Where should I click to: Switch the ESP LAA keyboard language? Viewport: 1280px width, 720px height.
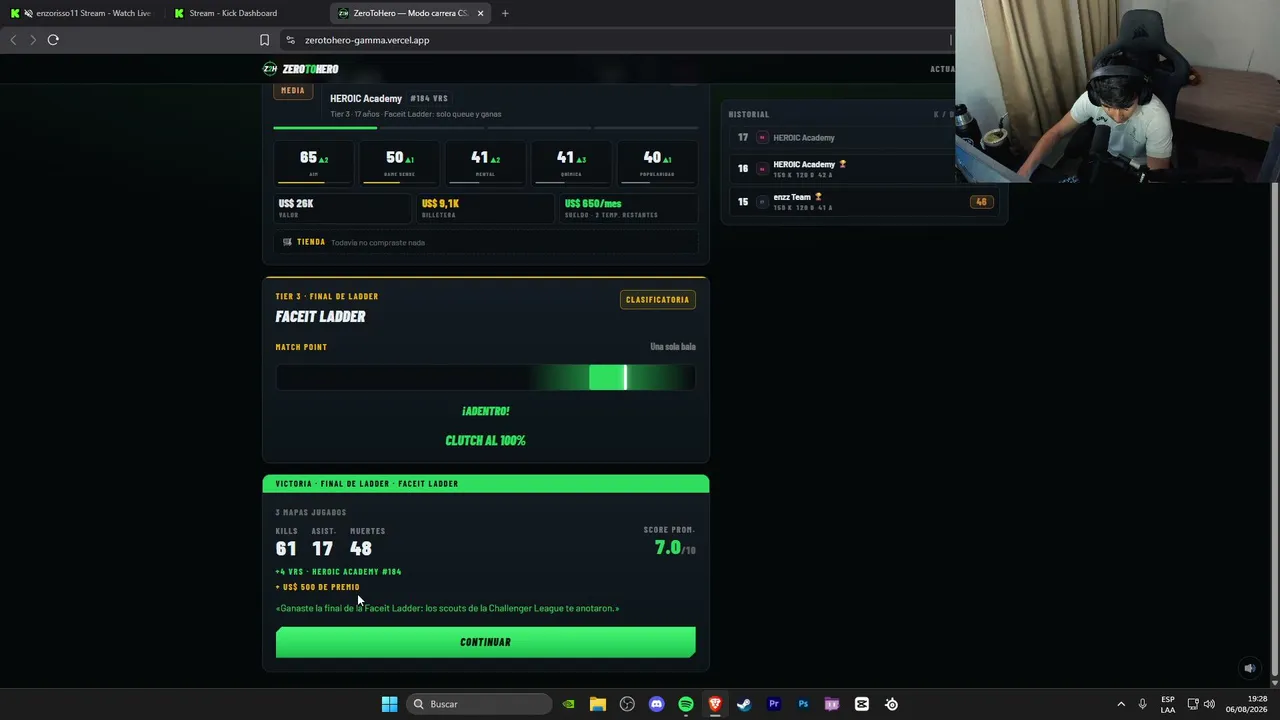(1168, 704)
